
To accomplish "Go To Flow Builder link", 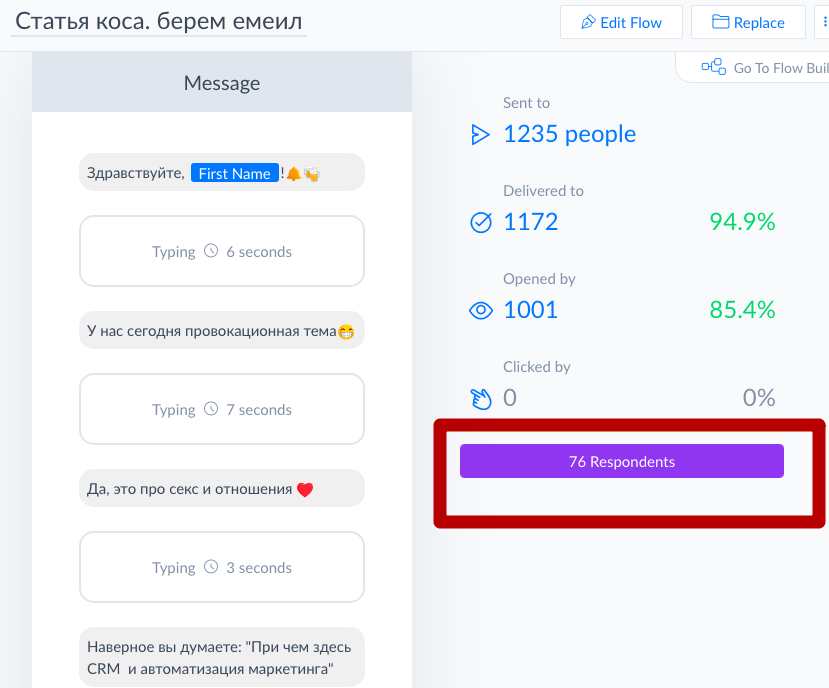I will point(766,68).
